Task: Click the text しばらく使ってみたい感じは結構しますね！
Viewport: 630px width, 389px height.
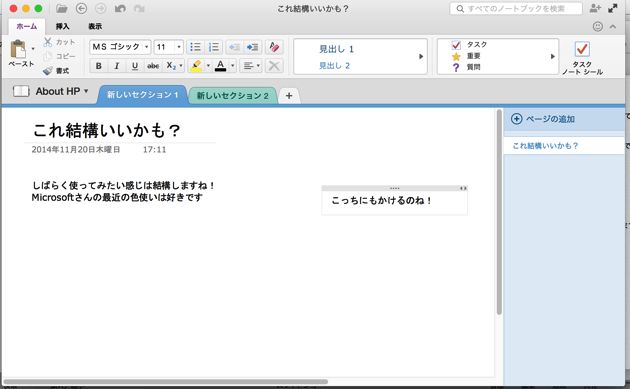Action: point(124,185)
